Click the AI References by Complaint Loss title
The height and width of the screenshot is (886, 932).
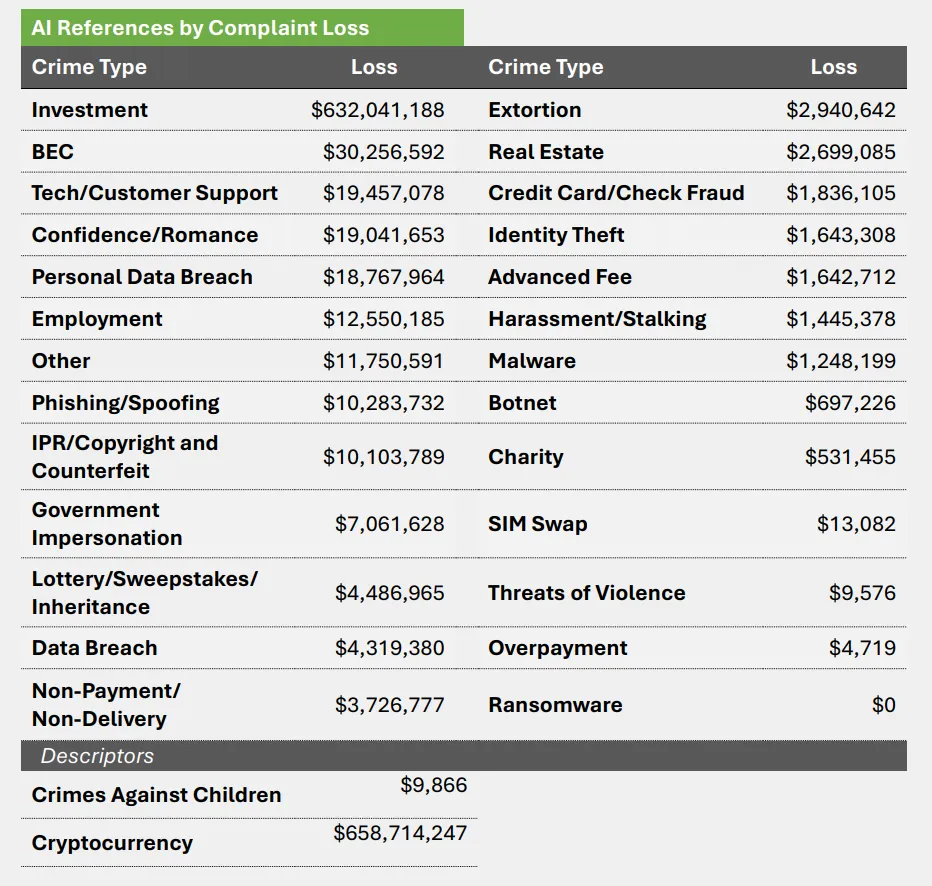200,28
